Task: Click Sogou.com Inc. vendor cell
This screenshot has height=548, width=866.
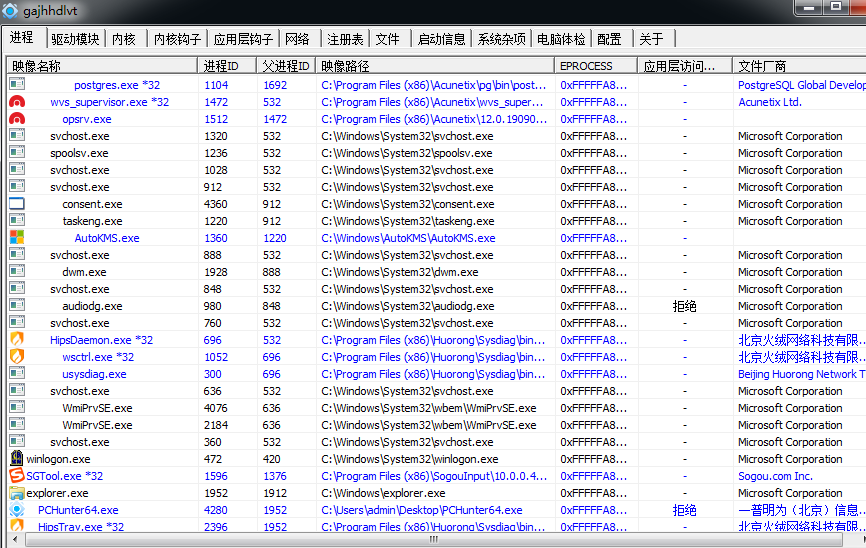Action: click(x=775, y=476)
